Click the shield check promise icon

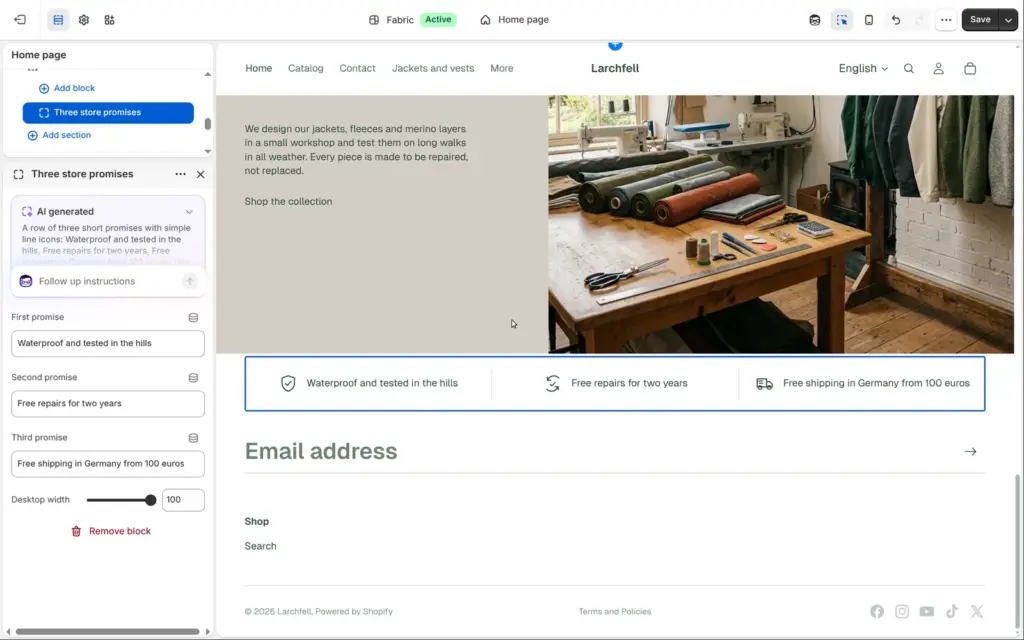coord(288,383)
